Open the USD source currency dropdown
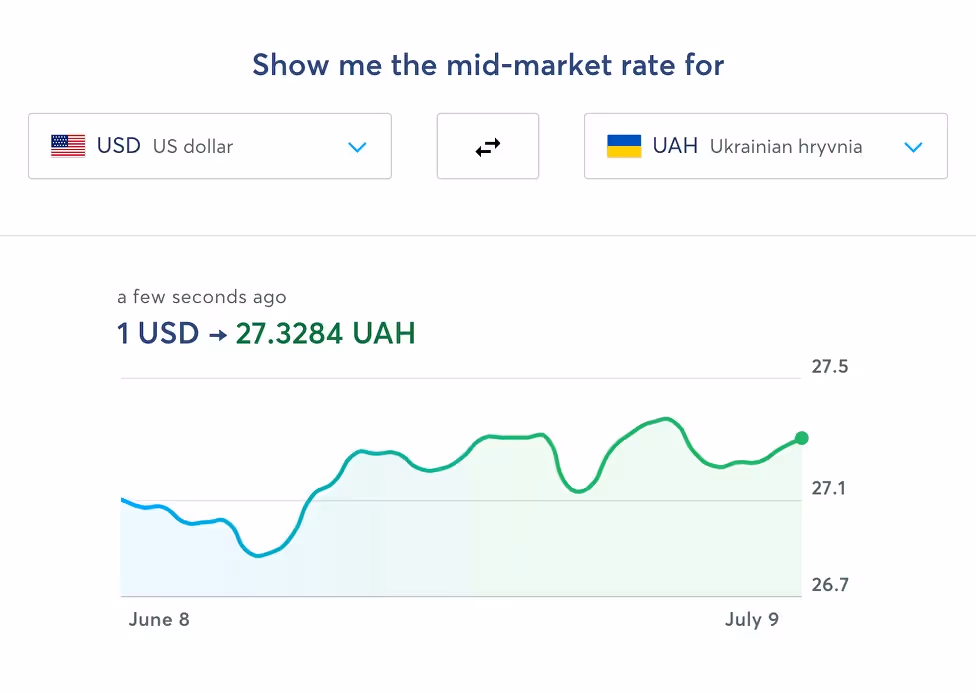Image resolution: width=976 pixels, height=694 pixels. (210, 146)
